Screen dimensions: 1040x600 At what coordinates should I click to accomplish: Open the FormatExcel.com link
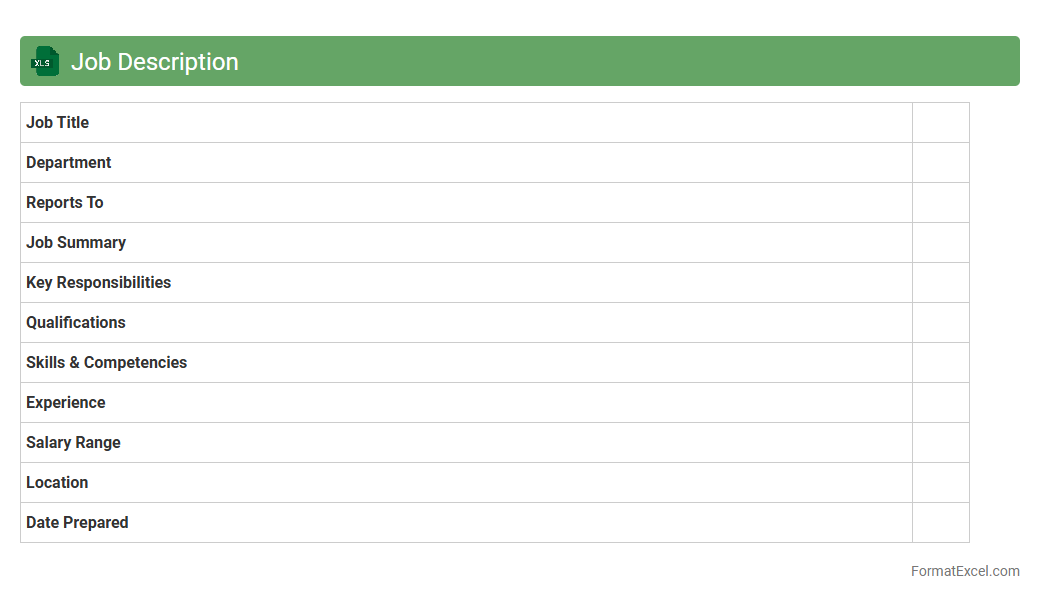(964, 571)
